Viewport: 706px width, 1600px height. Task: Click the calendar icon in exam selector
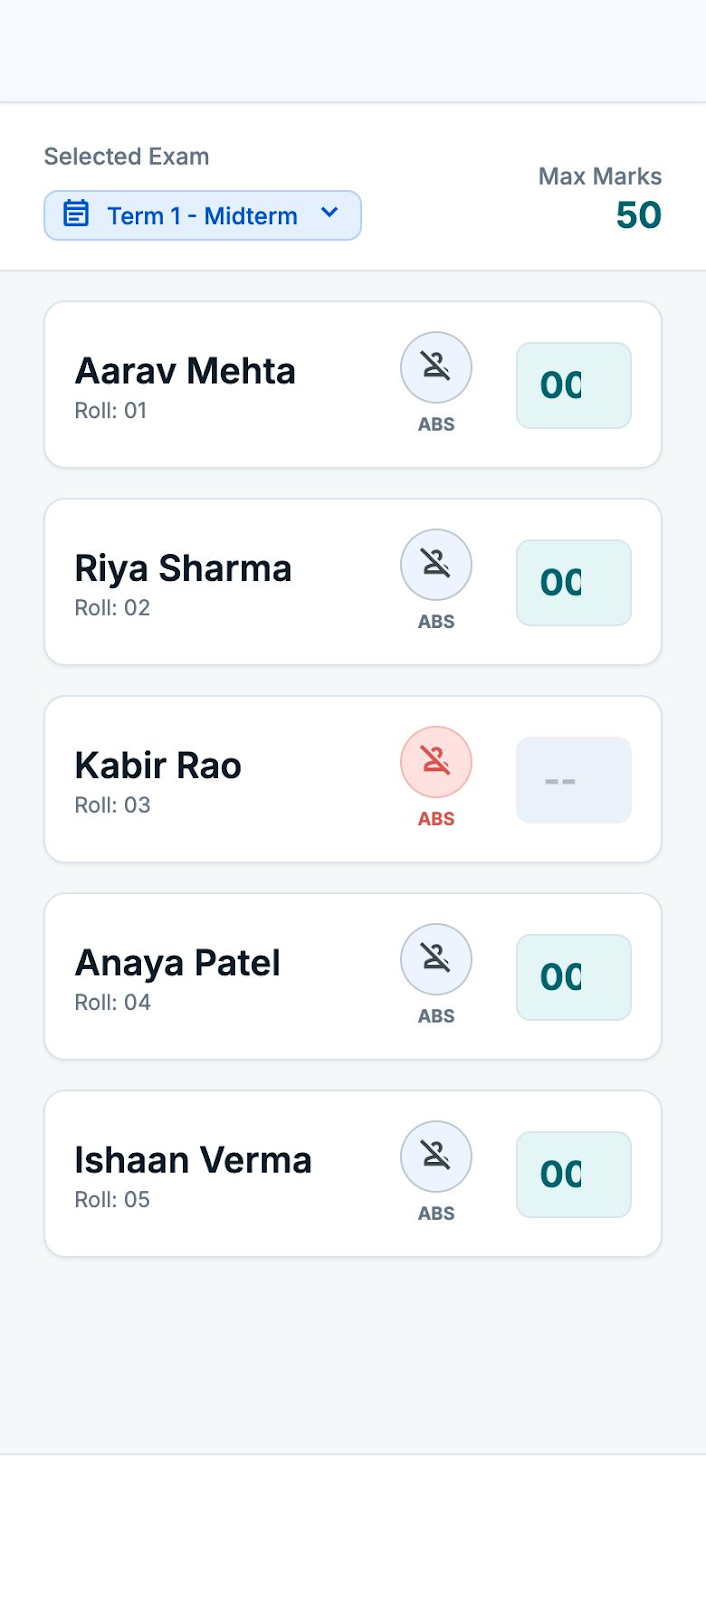[77, 214]
